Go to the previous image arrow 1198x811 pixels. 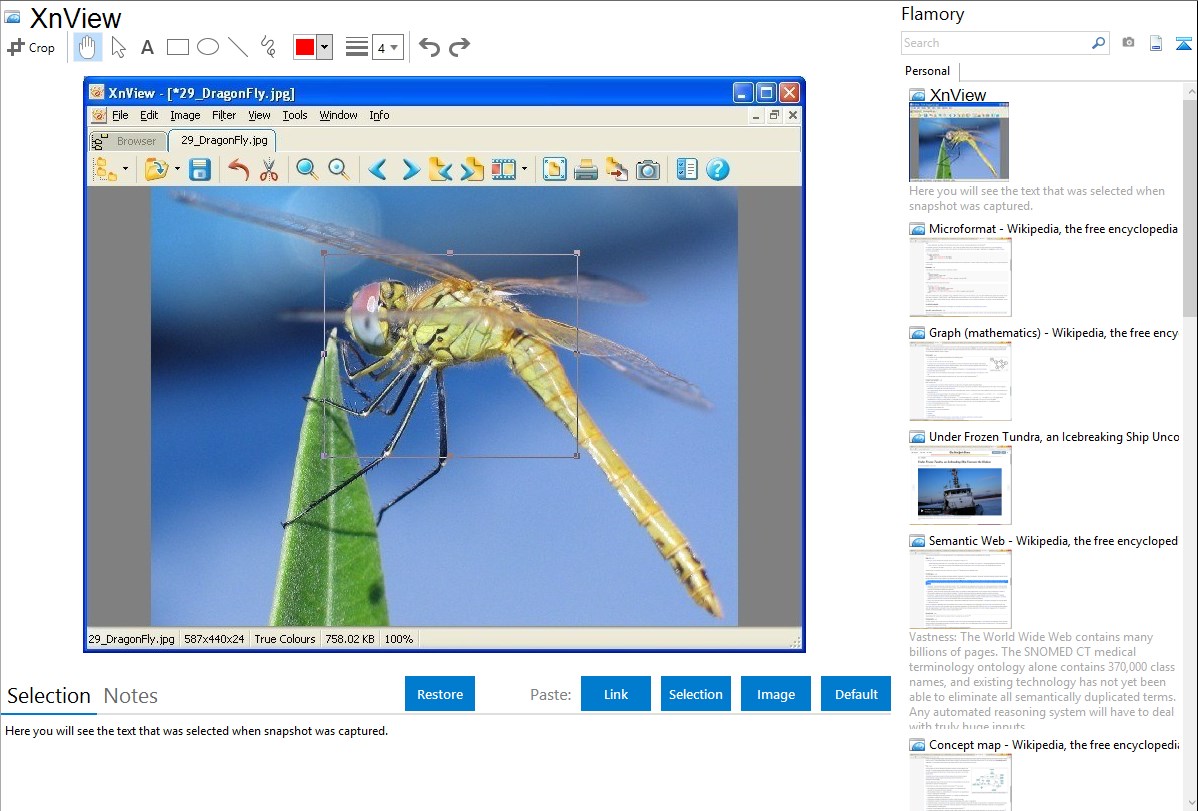[x=377, y=169]
